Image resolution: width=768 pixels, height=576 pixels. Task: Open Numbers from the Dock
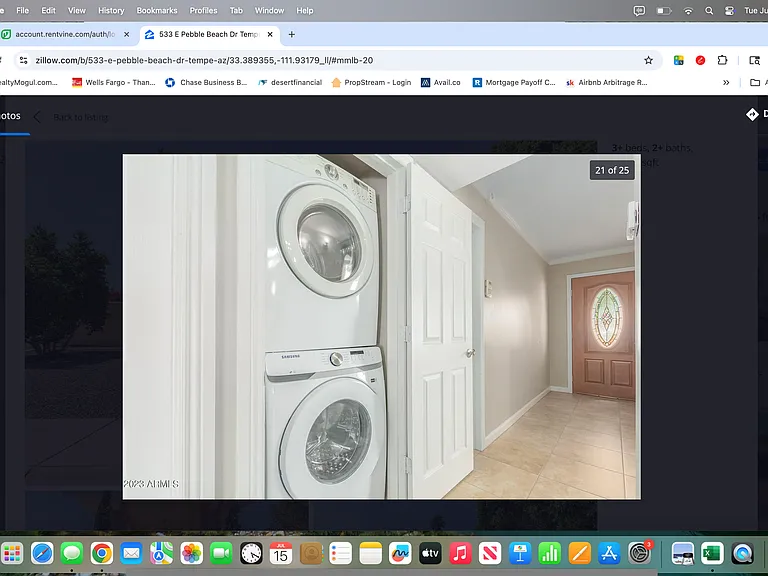point(550,553)
